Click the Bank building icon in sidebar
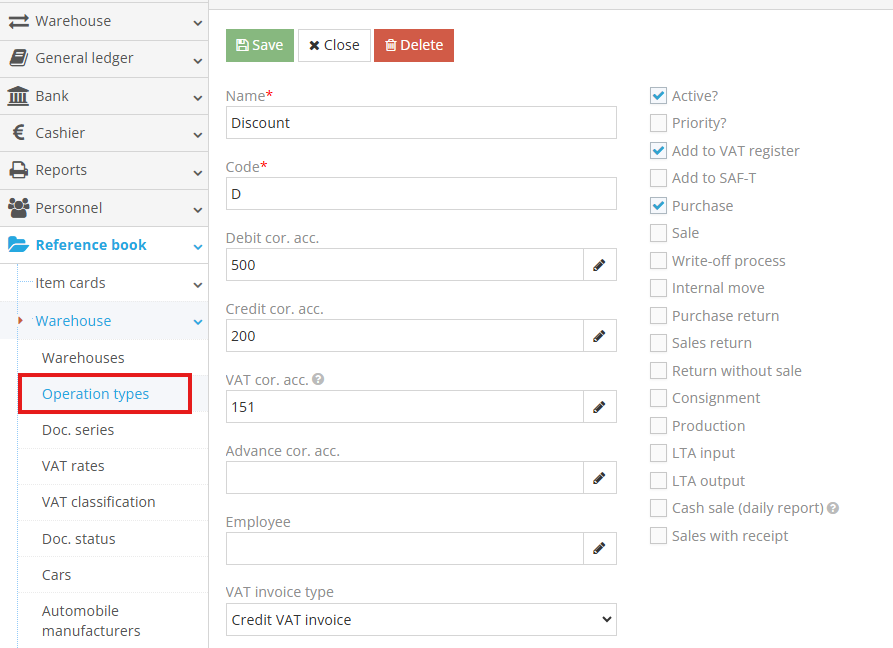Image resolution: width=893 pixels, height=648 pixels. pos(18,96)
